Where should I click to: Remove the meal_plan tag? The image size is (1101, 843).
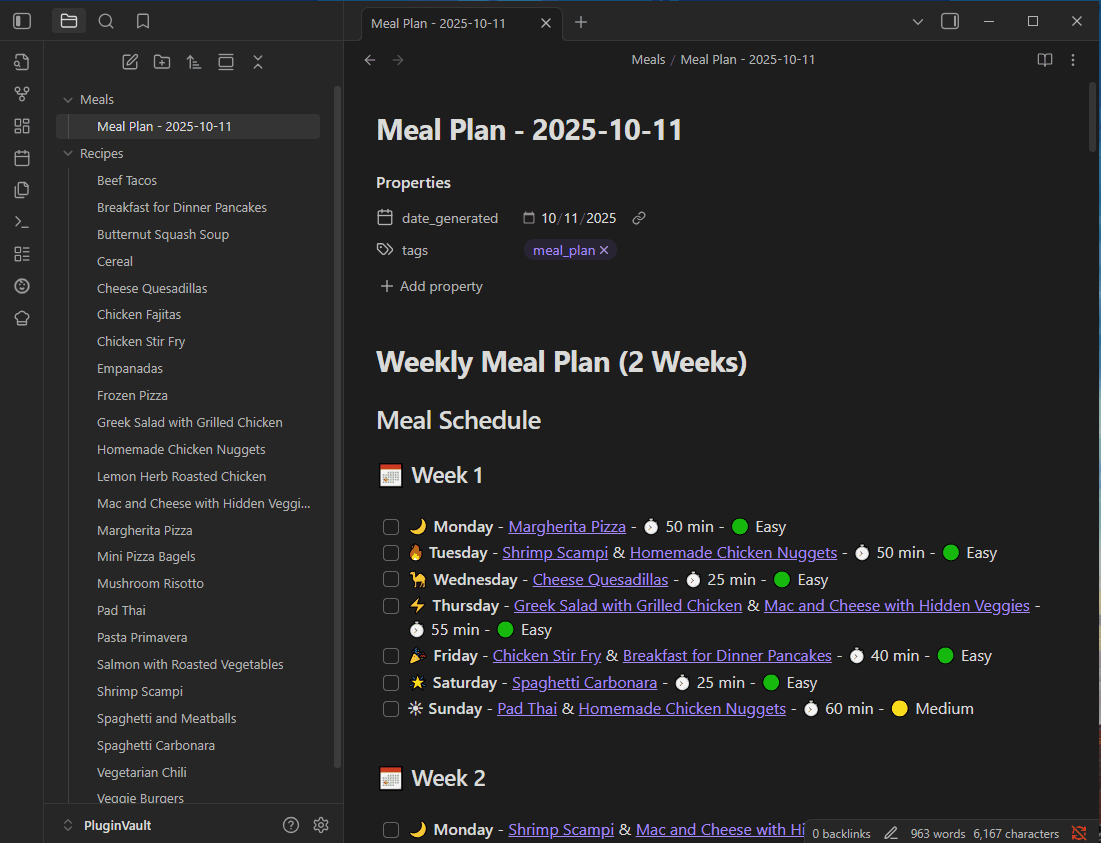(604, 251)
